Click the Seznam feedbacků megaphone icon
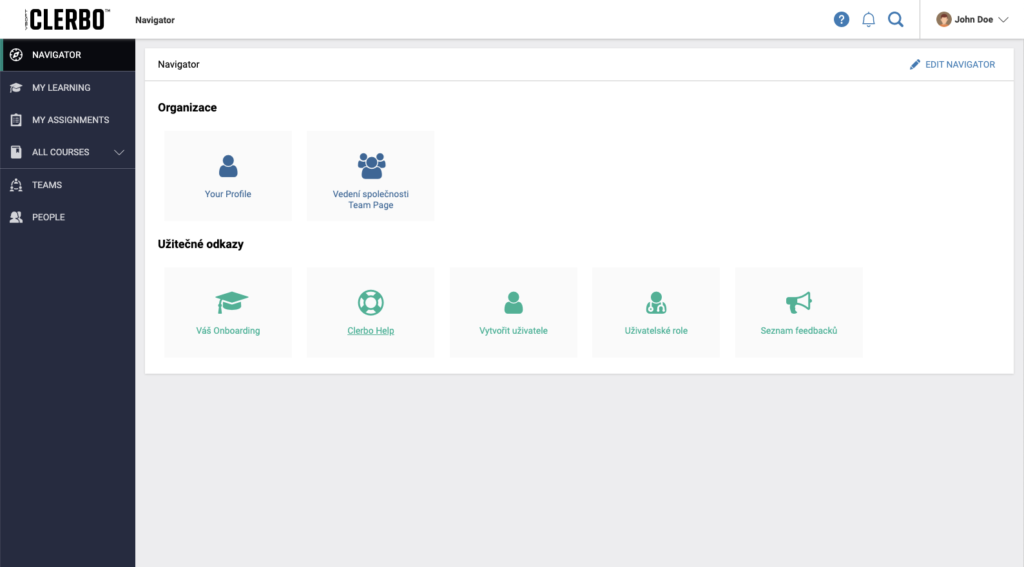 click(x=799, y=302)
